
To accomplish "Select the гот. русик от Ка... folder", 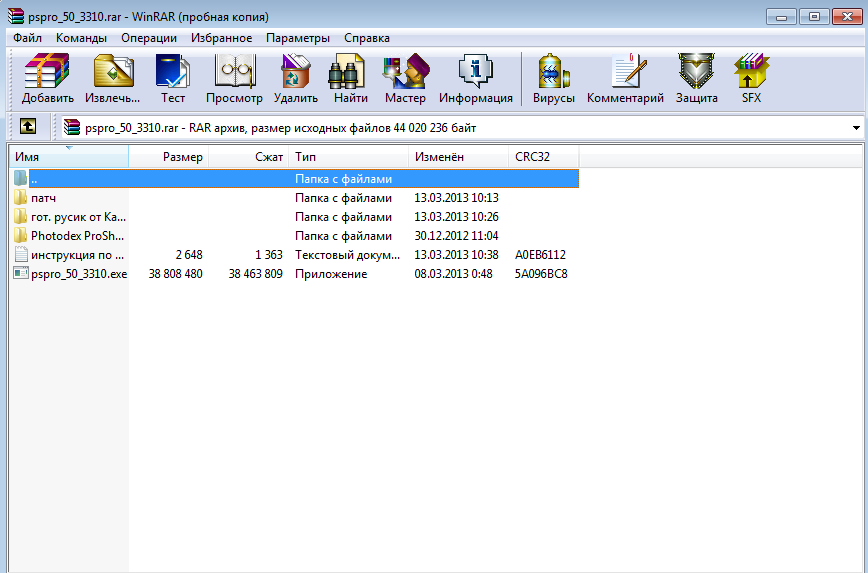I will (78, 216).
